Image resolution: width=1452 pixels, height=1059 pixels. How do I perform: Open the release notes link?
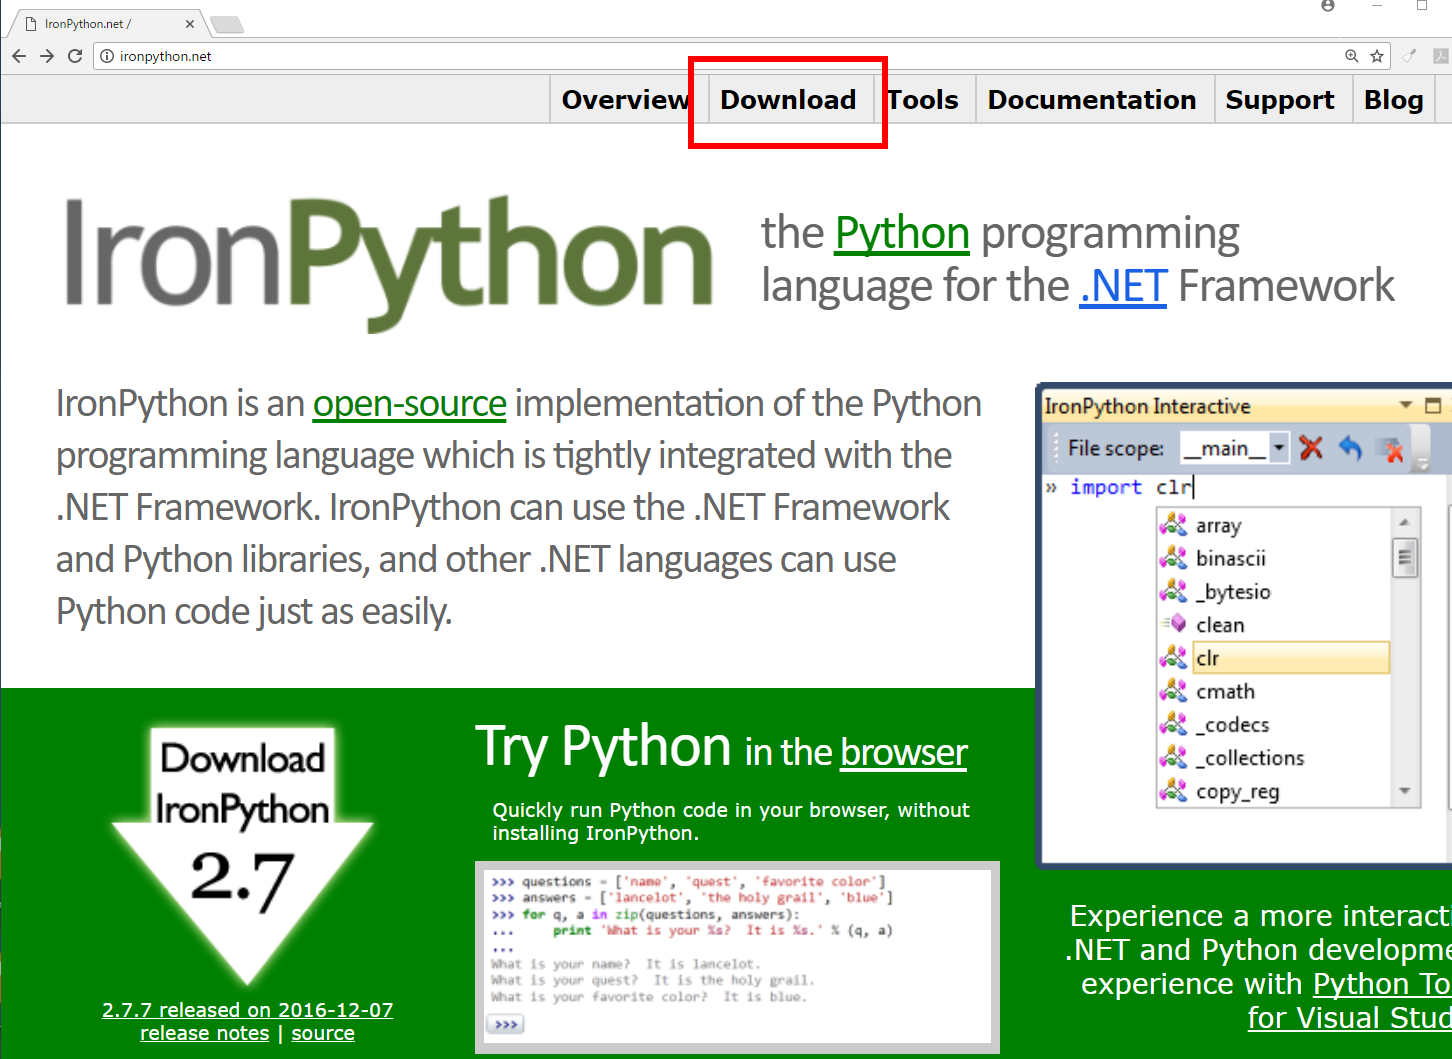(x=204, y=1033)
